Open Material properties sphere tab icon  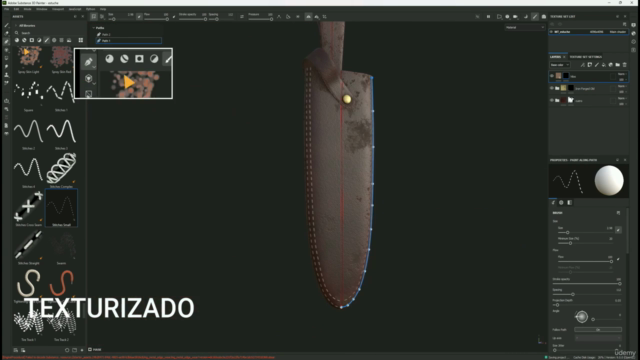point(561,202)
